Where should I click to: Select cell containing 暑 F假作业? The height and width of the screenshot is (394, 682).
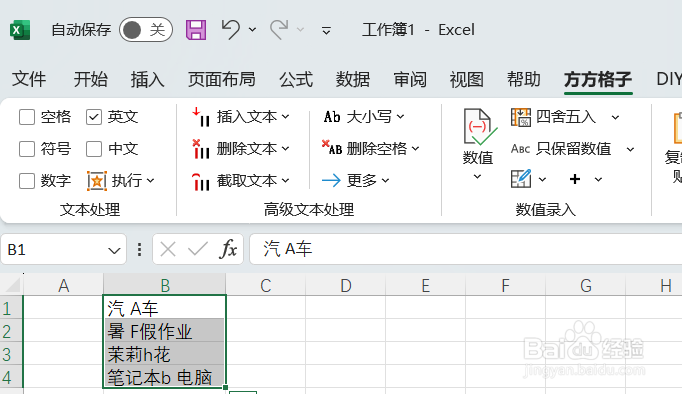pyautogui.click(x=164, y=331)
